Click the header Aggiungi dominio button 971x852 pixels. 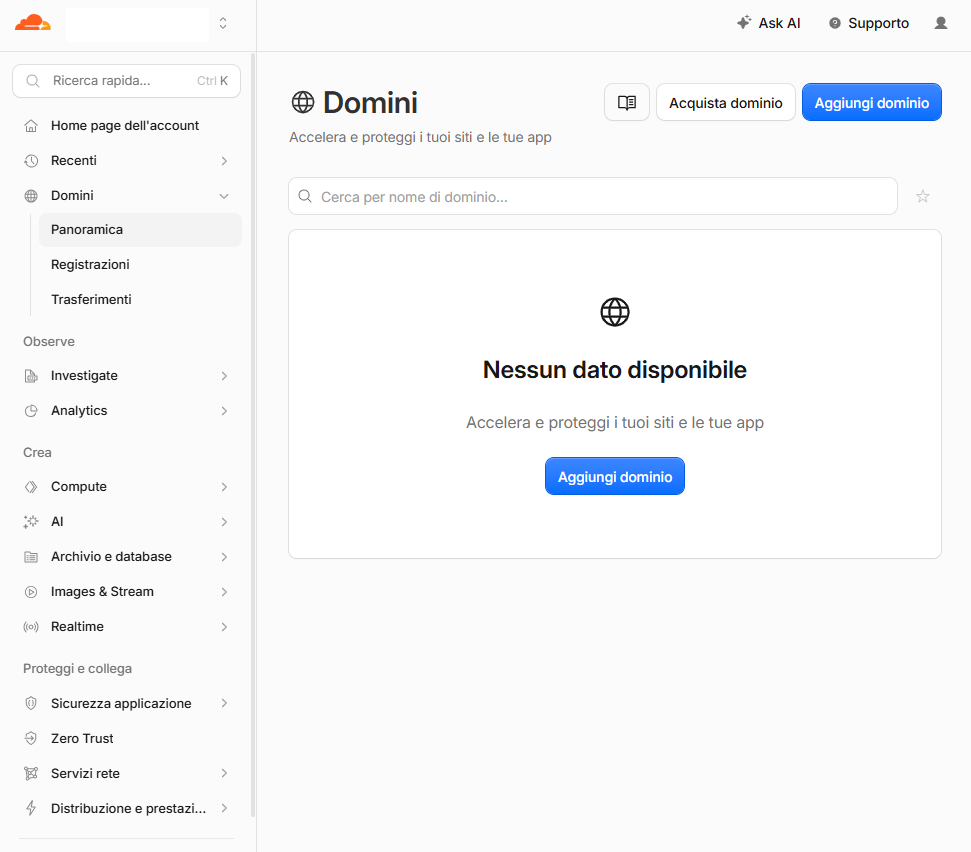pyautogui.click(x=872, y=102)
